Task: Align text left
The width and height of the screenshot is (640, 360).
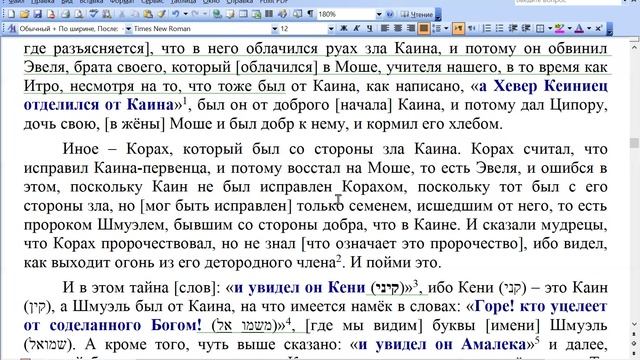Action: pos(384,28)
